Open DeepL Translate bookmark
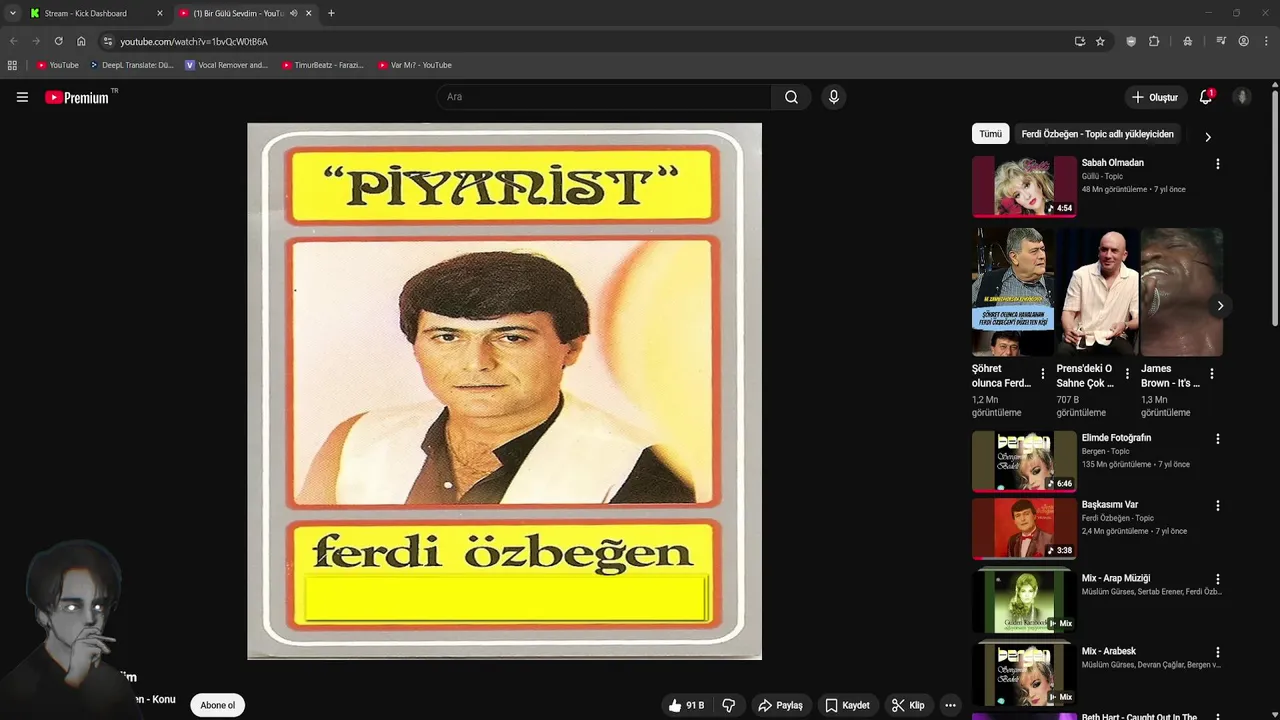This screenshot has height=720, width=1280. (x=131, y=65)
